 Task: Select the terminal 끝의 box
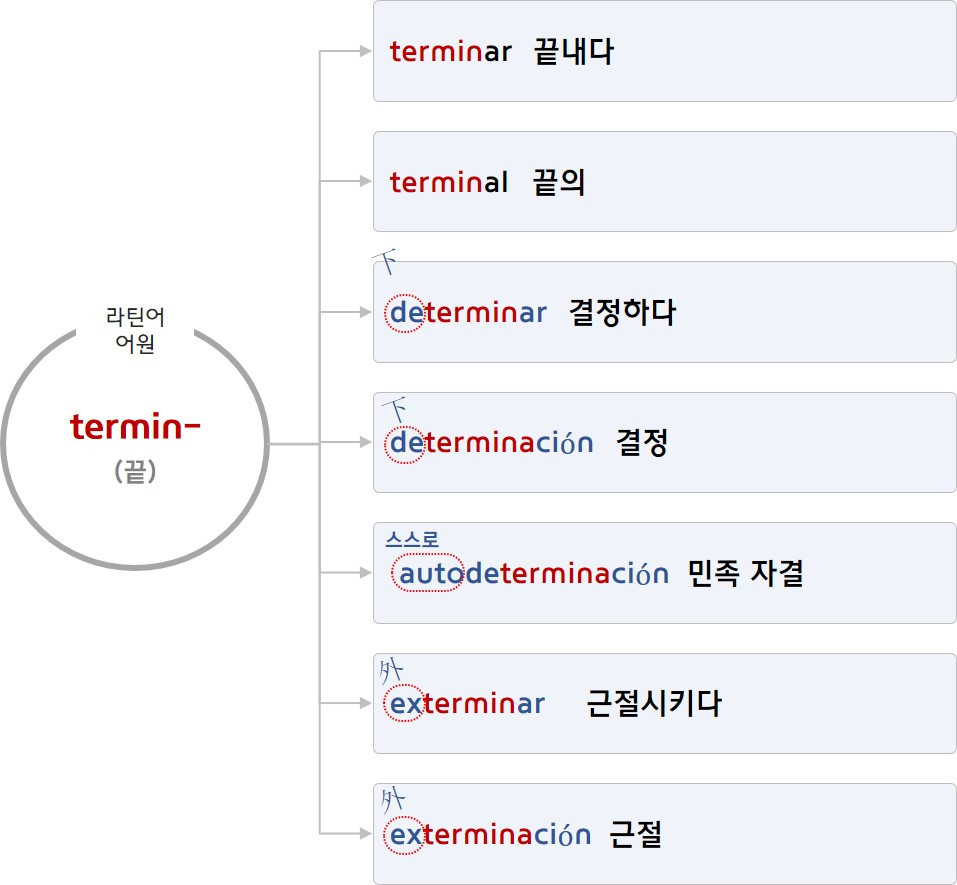click(664, 181)
